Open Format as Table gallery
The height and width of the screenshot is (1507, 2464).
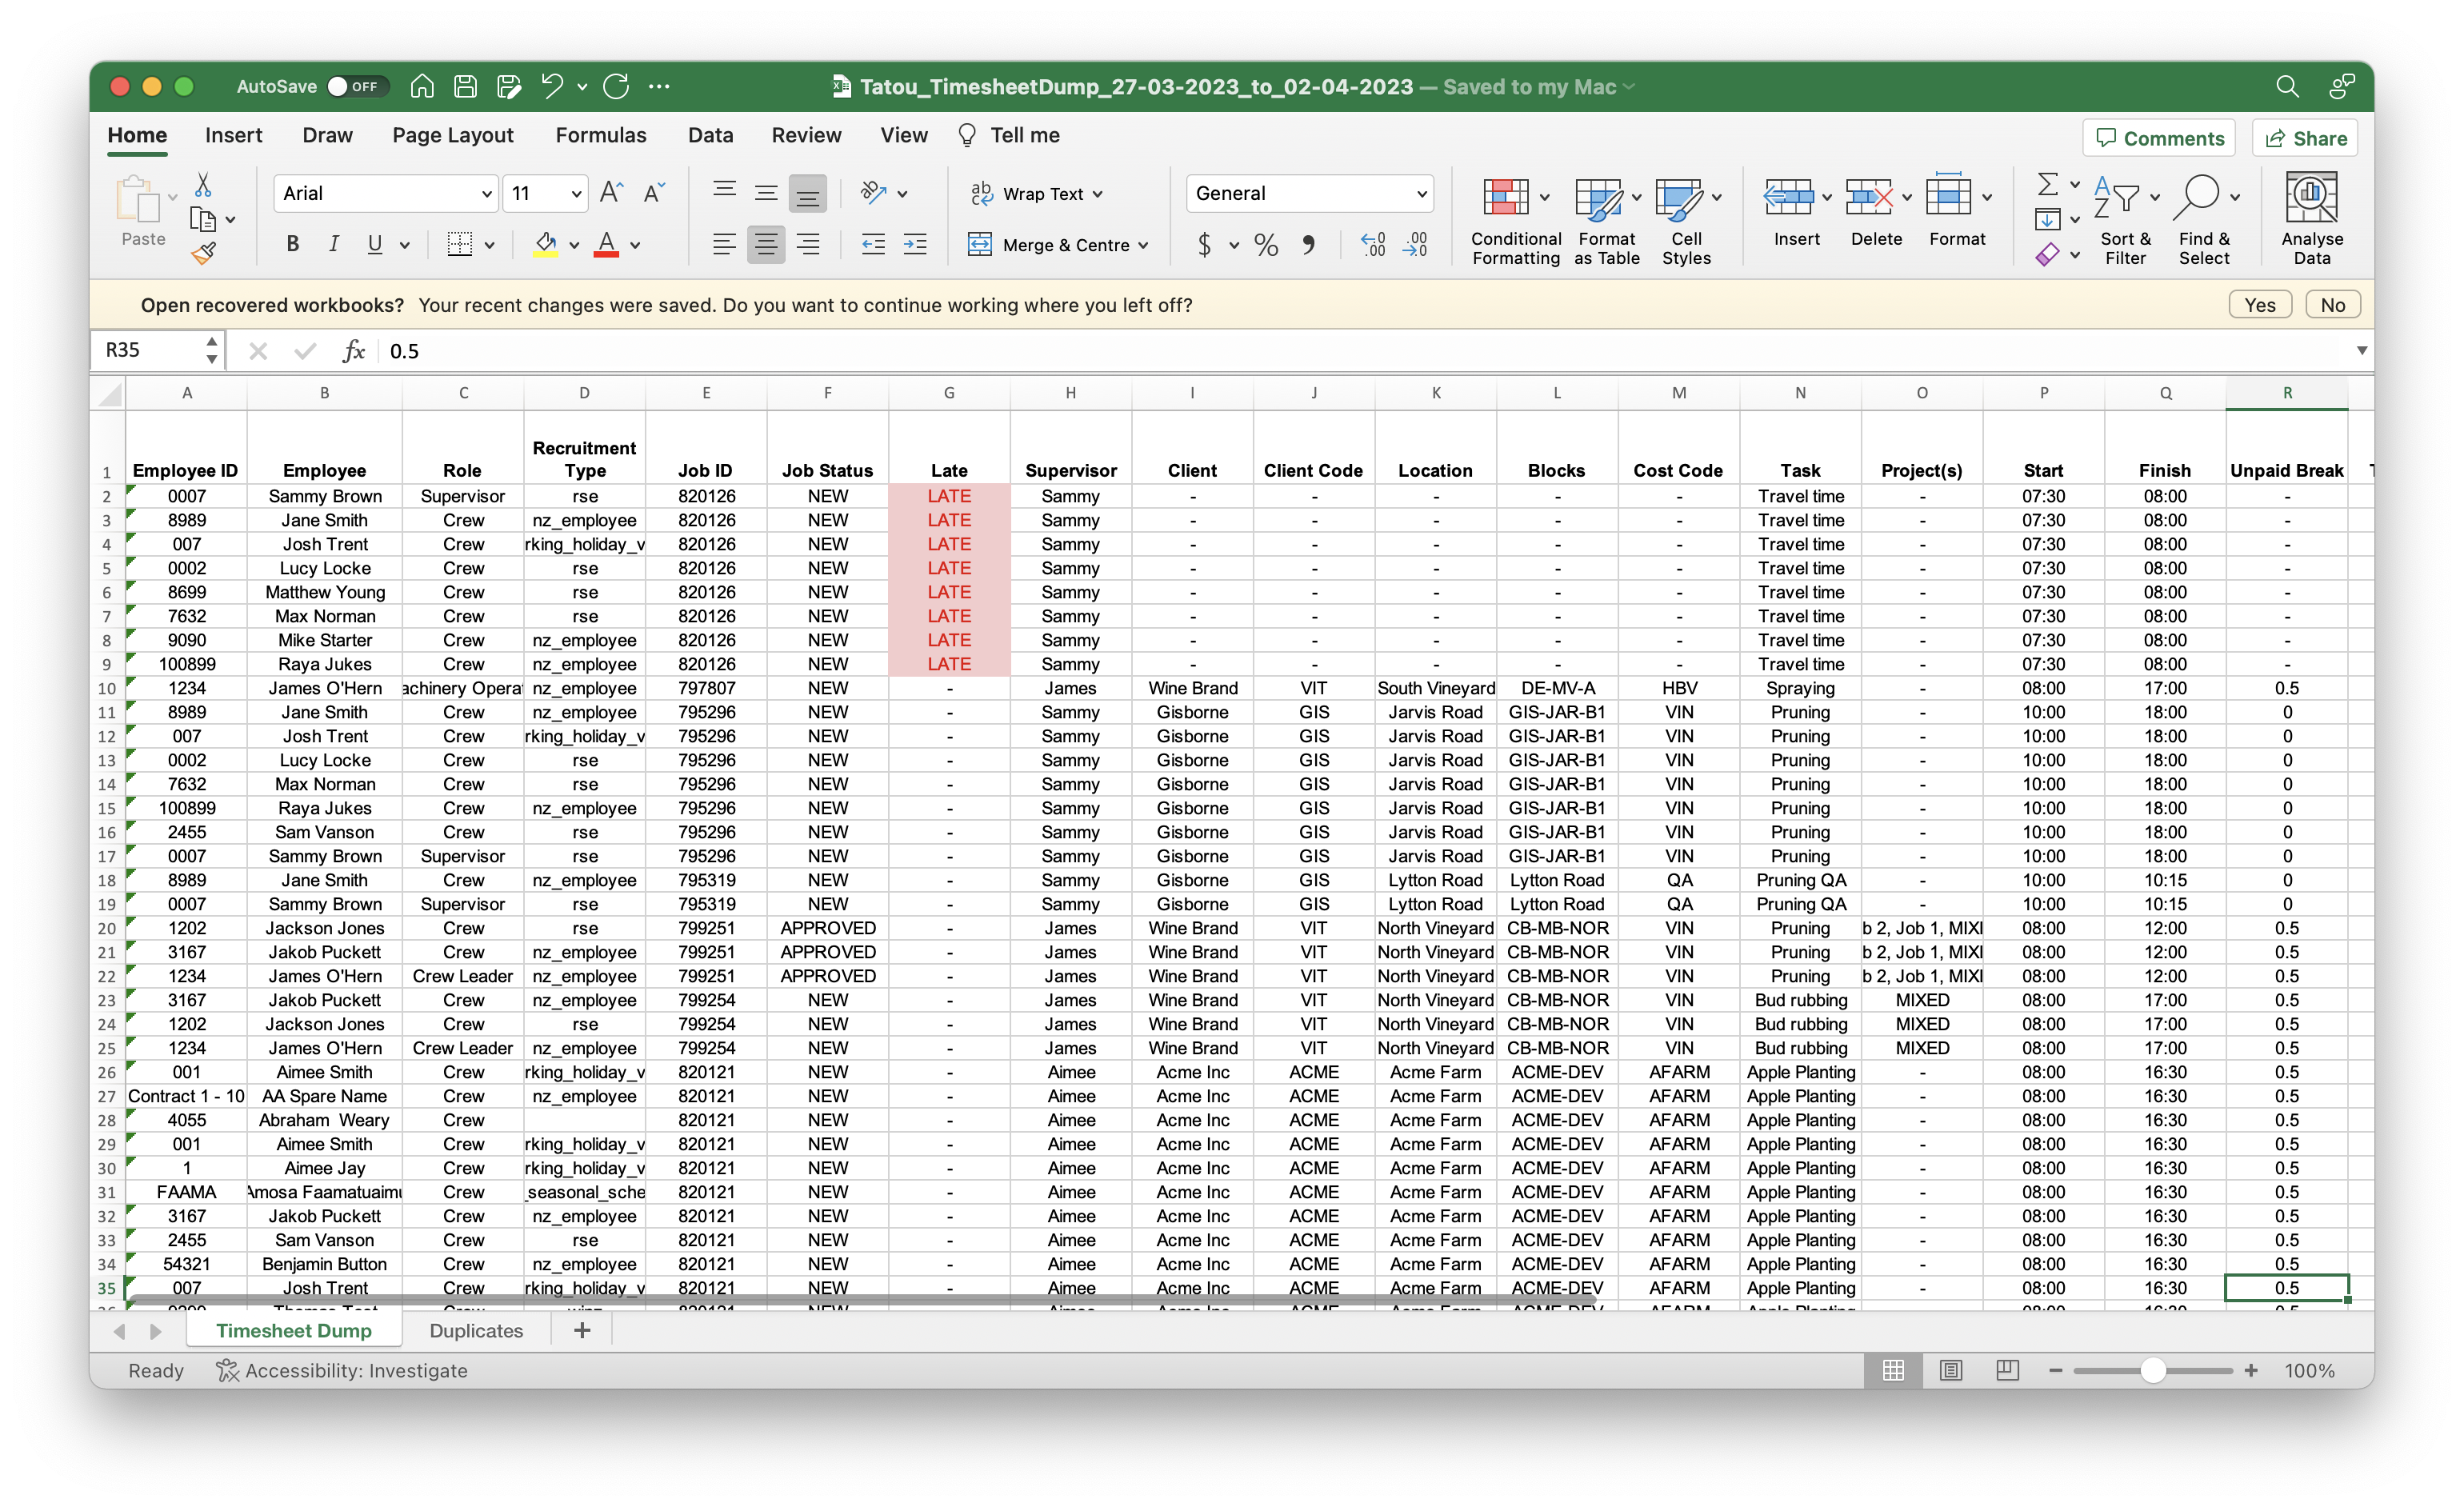[x=1605, y=216]
